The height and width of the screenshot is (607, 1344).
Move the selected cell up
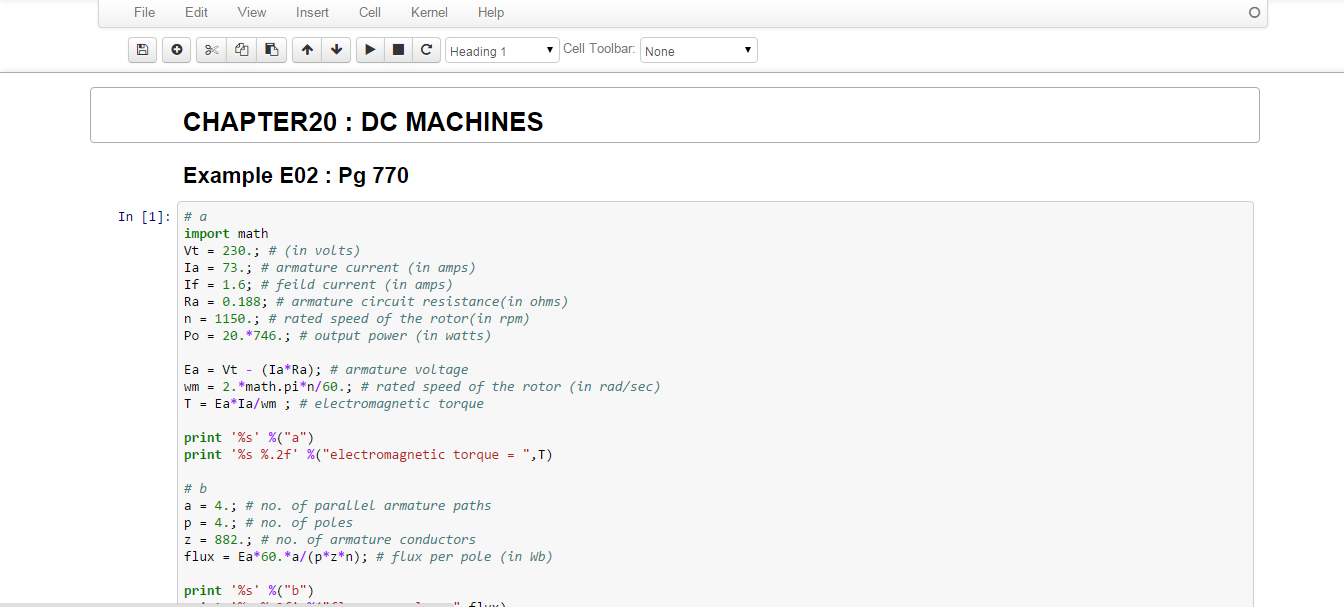click(x=307, y=50)
